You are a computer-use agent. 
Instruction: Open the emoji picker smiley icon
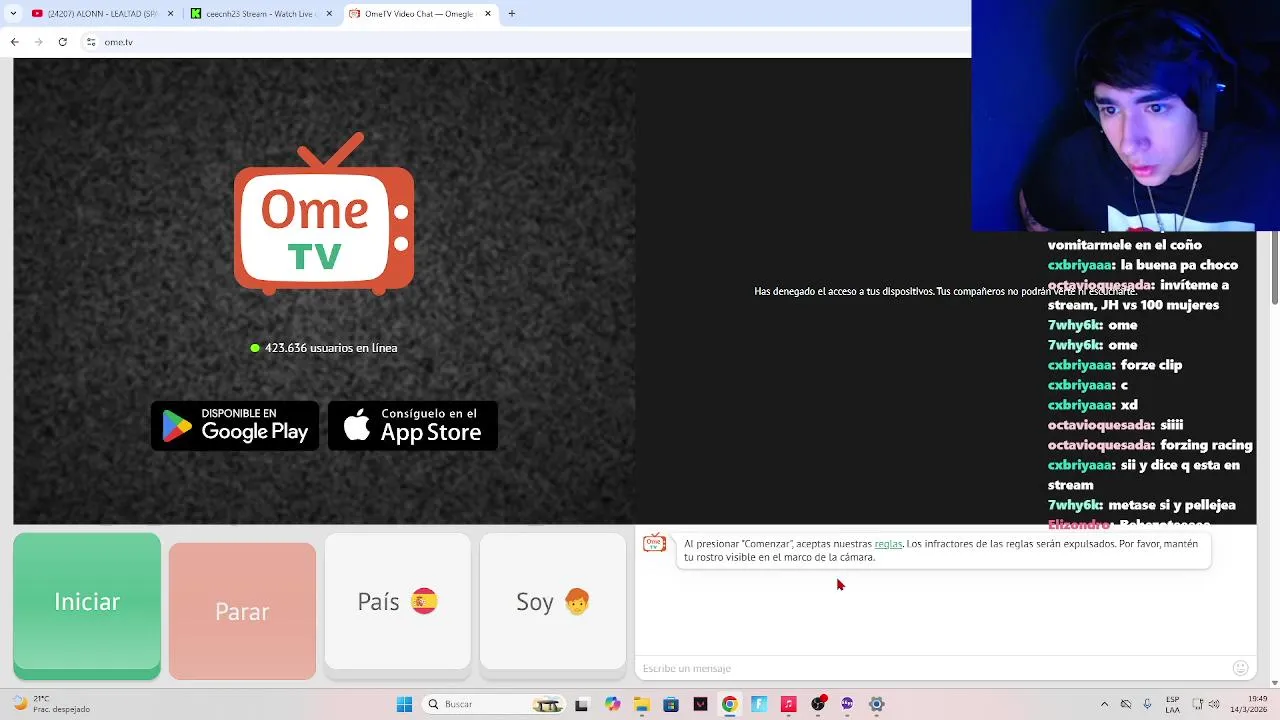click(x=1241, y=668)
